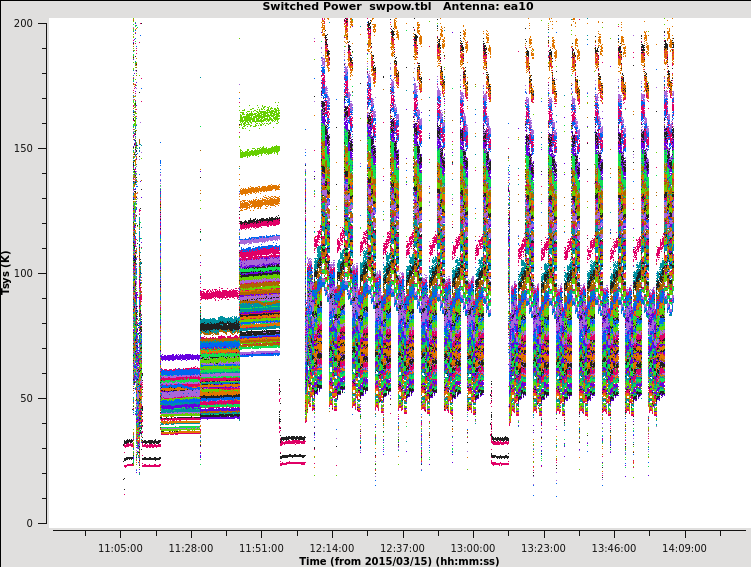Click the 'Tsys (K)' y-axis label
The height and width of the screenshot is (567, 751).
click(7, 272)
